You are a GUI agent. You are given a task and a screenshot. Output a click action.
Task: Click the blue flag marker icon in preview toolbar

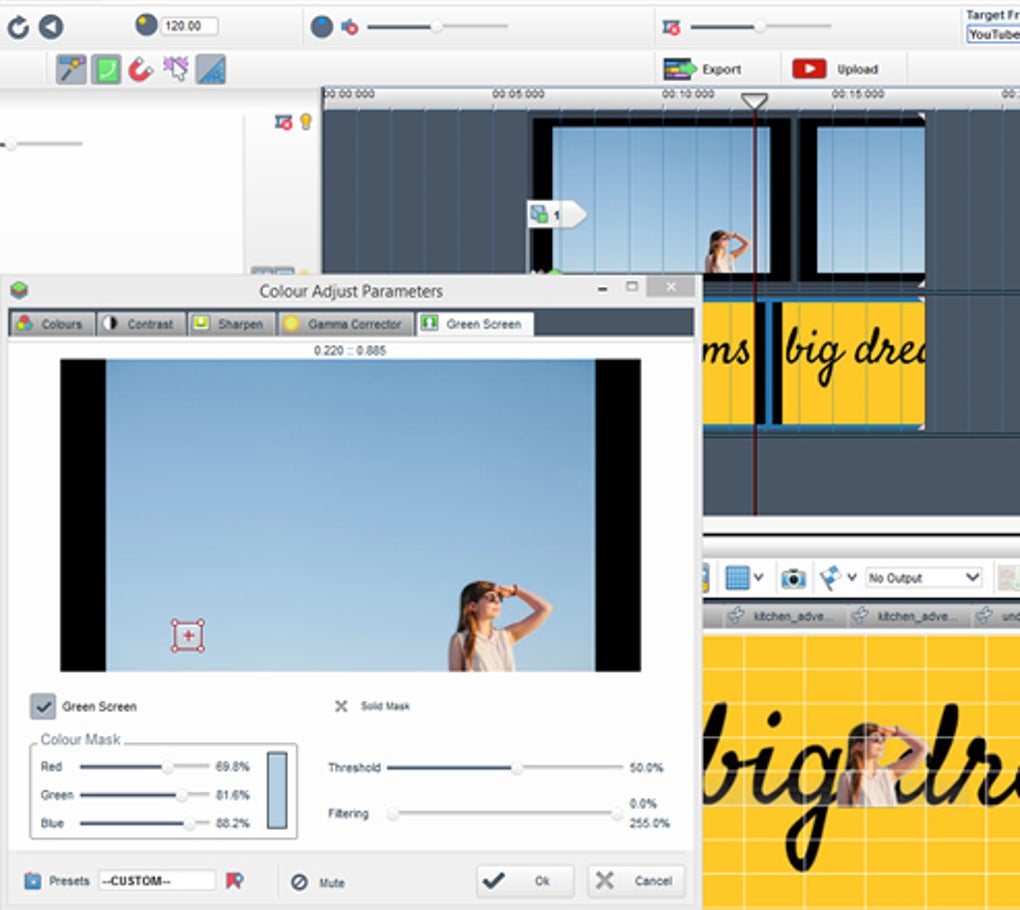click(830, 578)
